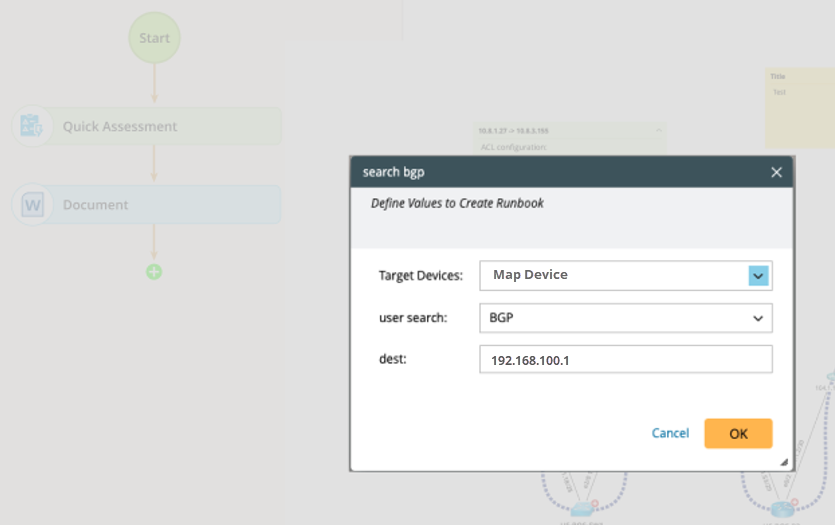Open the Target Devices dropdown arrow
The height and width of the screenshot is (525, 835).
pos(758,276)
